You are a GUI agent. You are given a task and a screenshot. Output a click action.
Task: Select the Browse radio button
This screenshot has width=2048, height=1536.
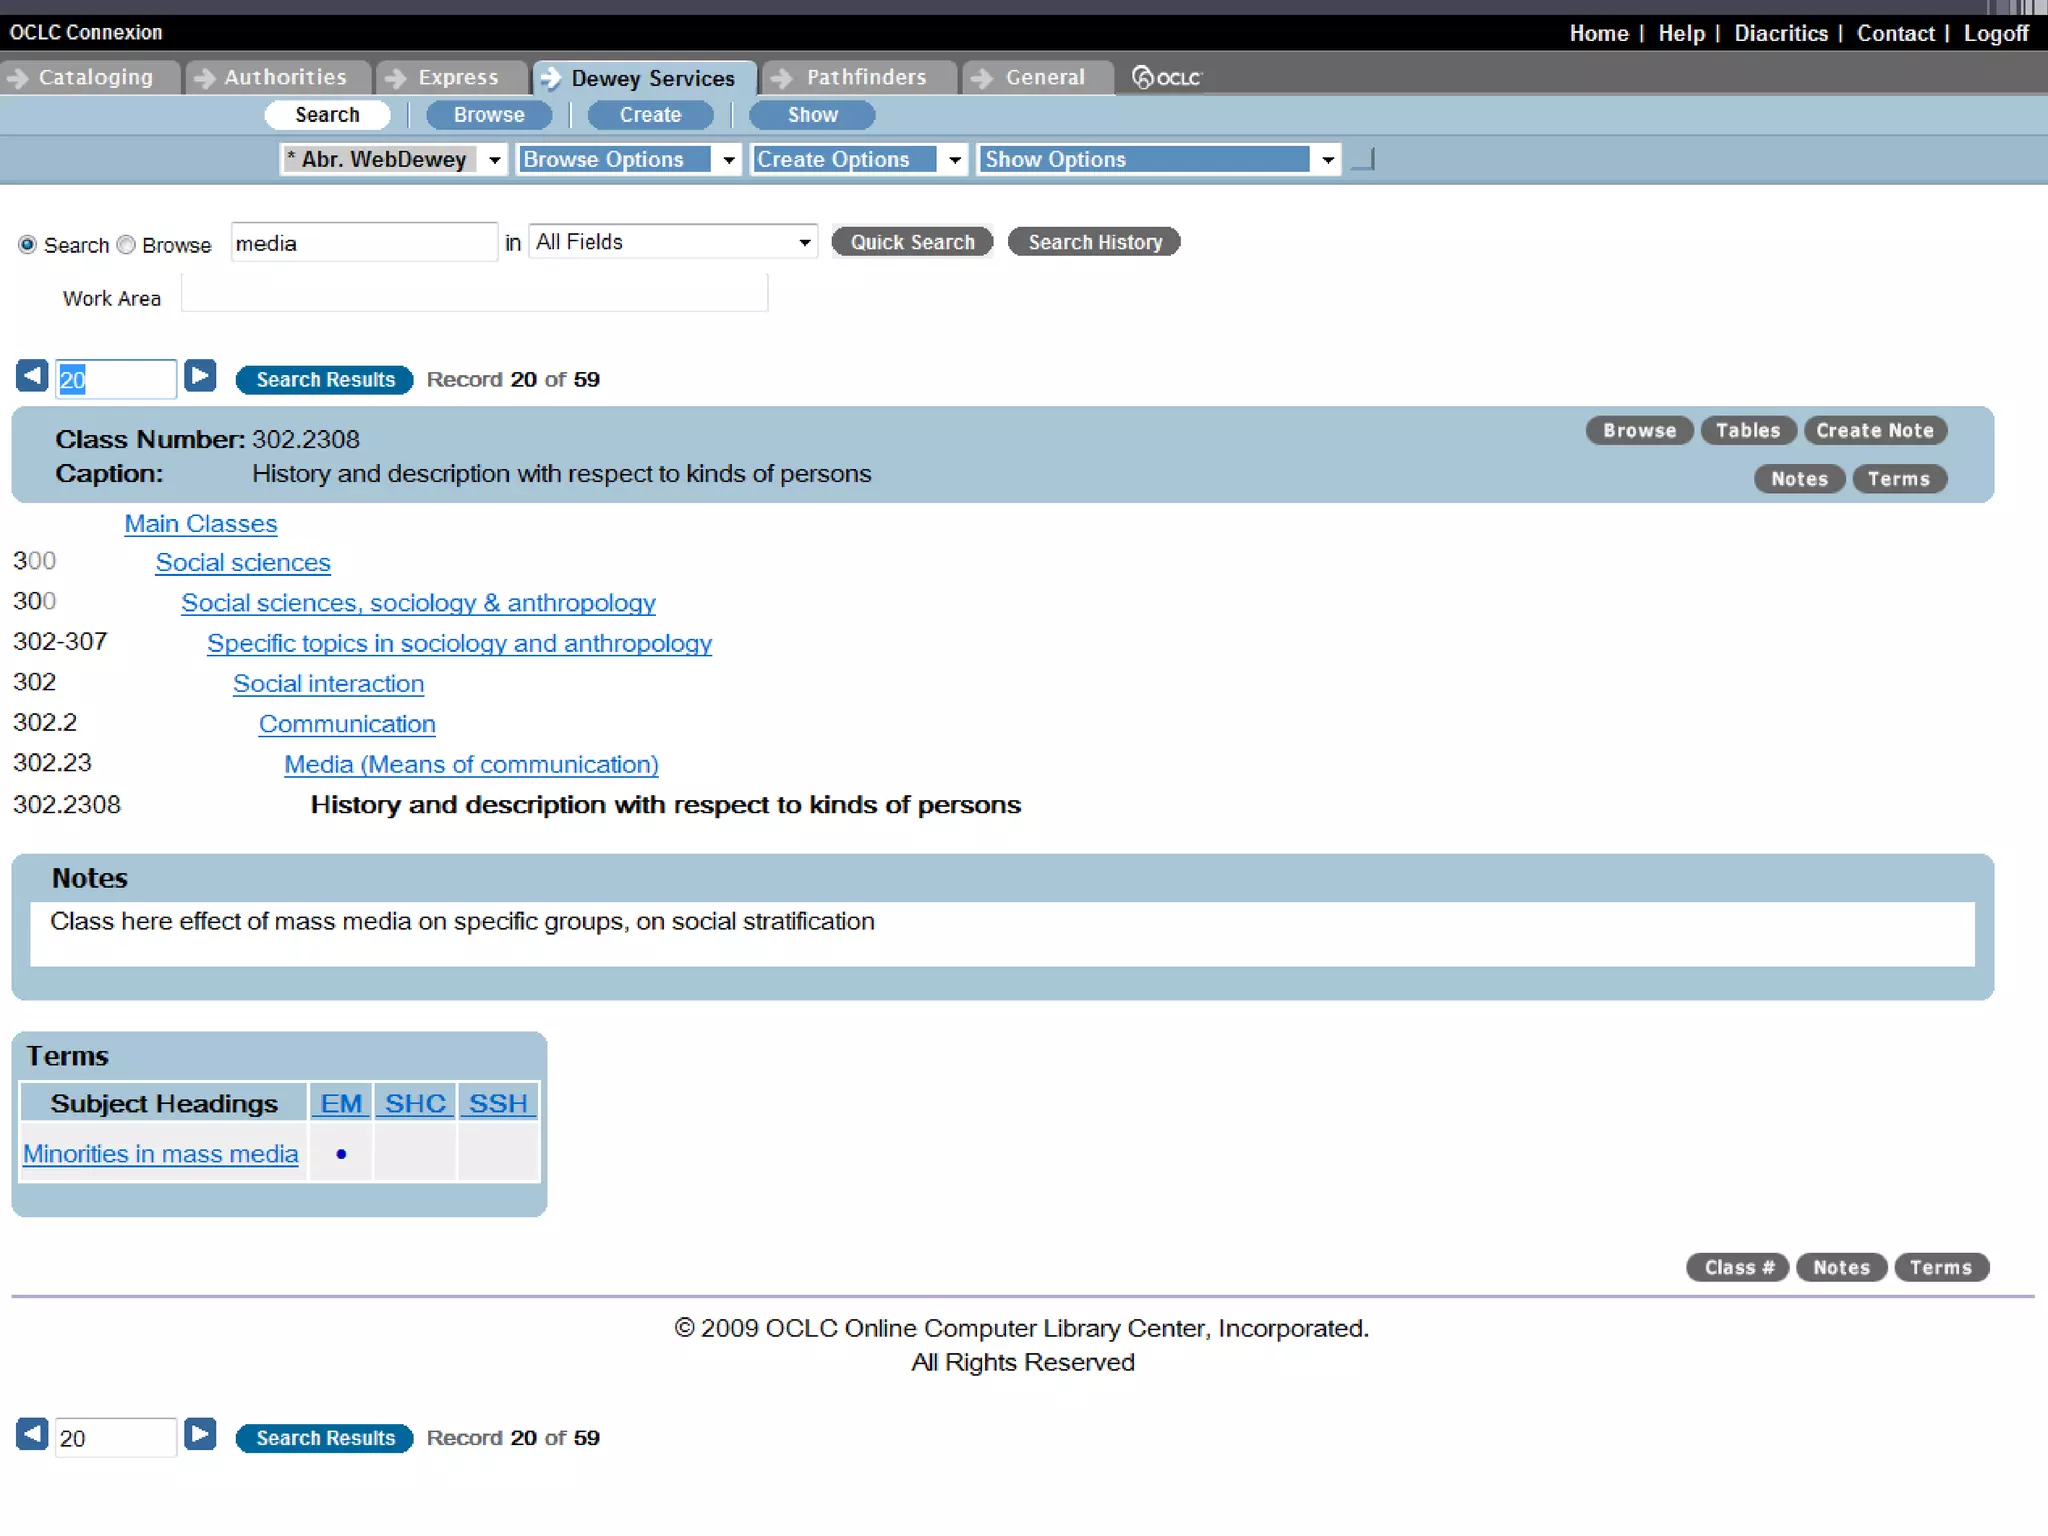(126, 245)
